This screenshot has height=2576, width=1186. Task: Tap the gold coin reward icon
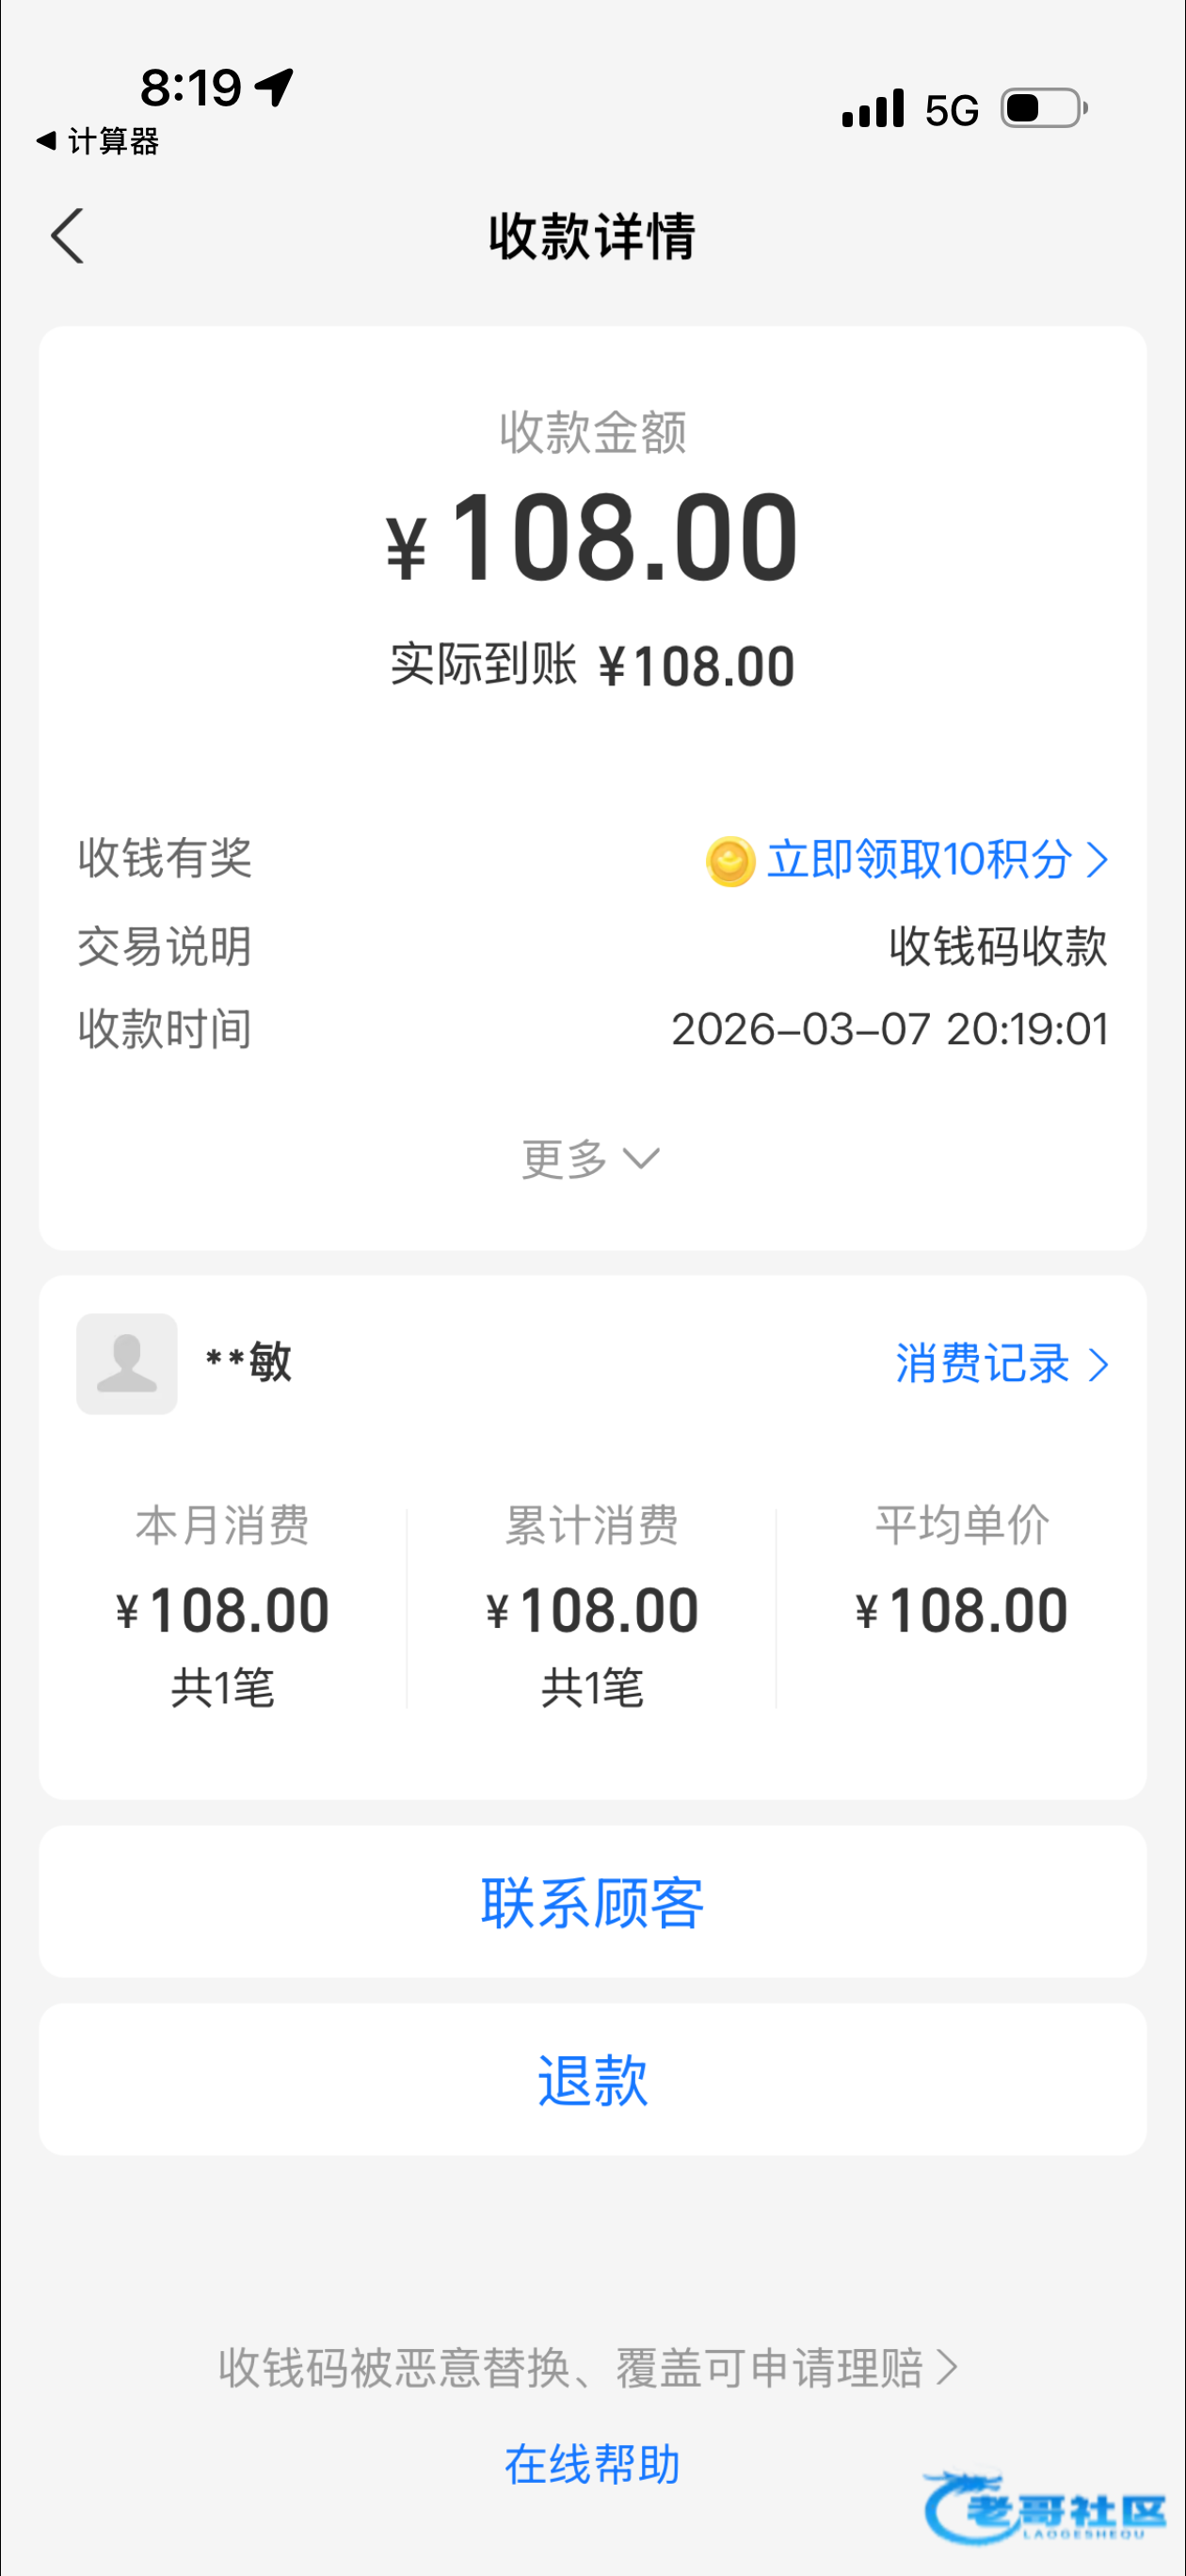[x=730, y=861]
